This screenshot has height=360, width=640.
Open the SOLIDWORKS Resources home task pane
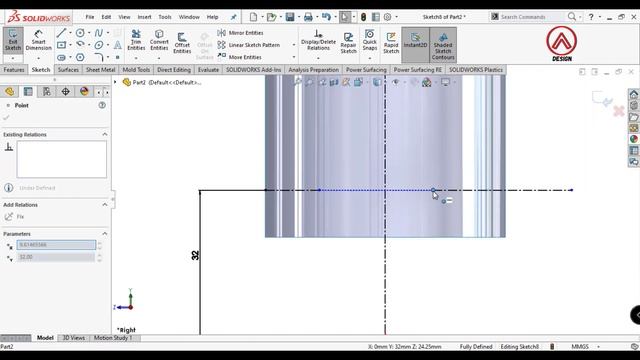pos(633,94)
